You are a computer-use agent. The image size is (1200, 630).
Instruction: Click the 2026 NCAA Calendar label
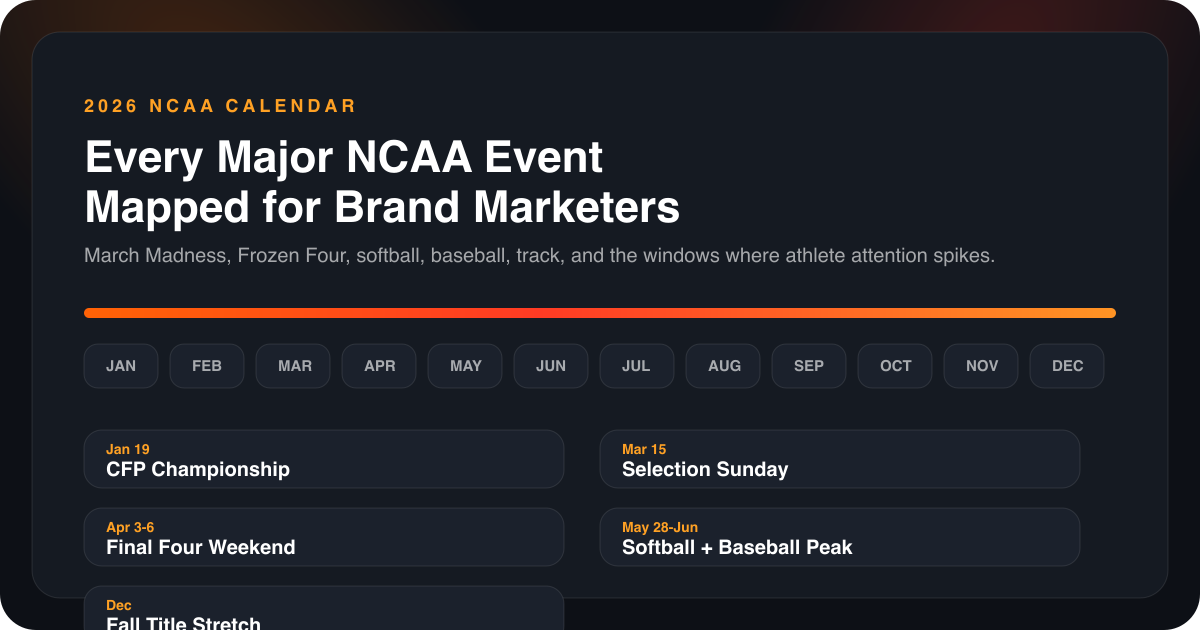coord(220,106)
